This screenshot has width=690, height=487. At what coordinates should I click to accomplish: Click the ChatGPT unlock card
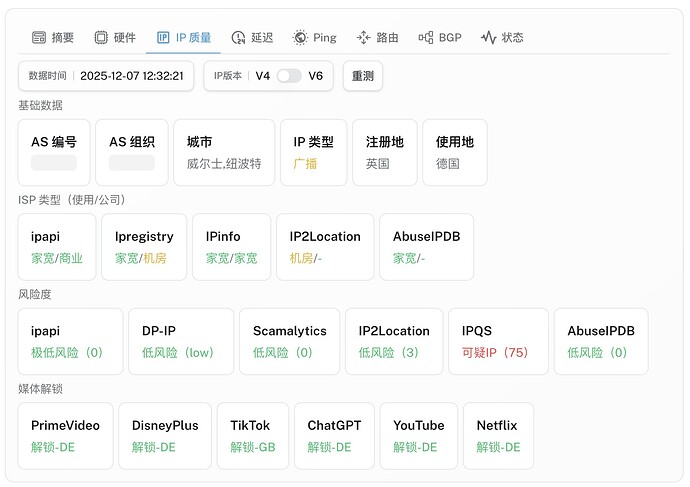334,436
